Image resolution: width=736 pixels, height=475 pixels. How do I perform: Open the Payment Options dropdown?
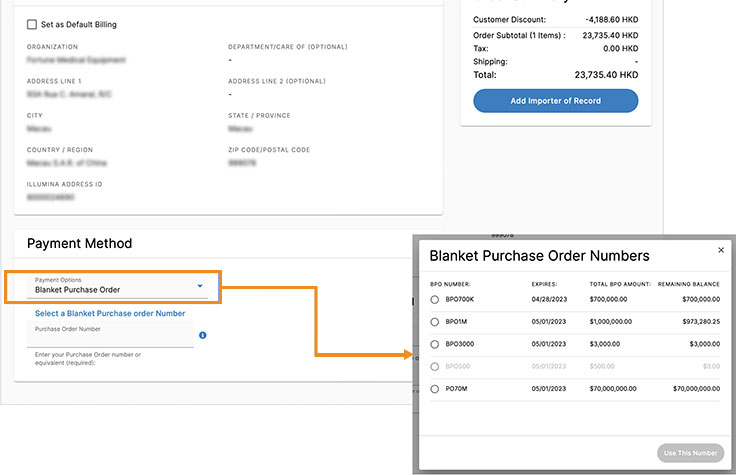pos(119,286)
